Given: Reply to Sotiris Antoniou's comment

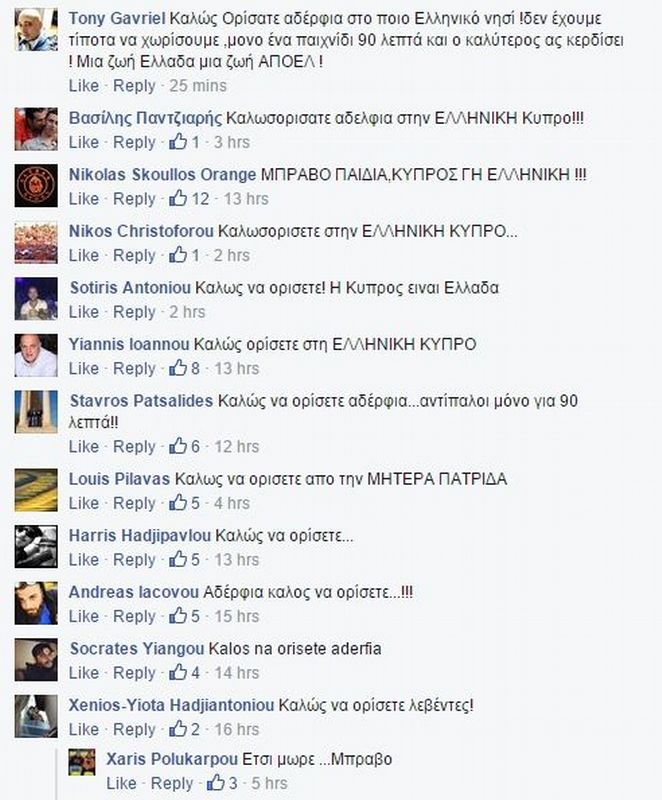Looking at the screenshot, I should coord(134,311).
